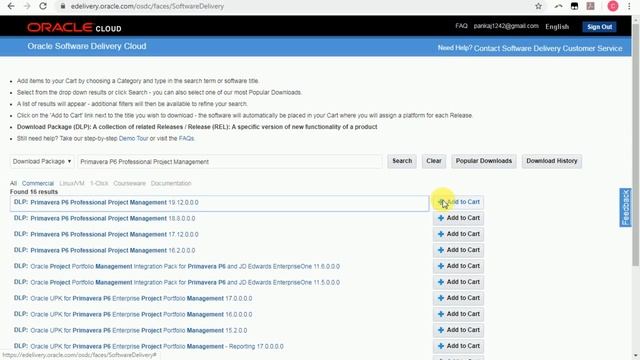Add Primavera P6 Professional 19.12.0.0.0 to cart

pos(458,202)
